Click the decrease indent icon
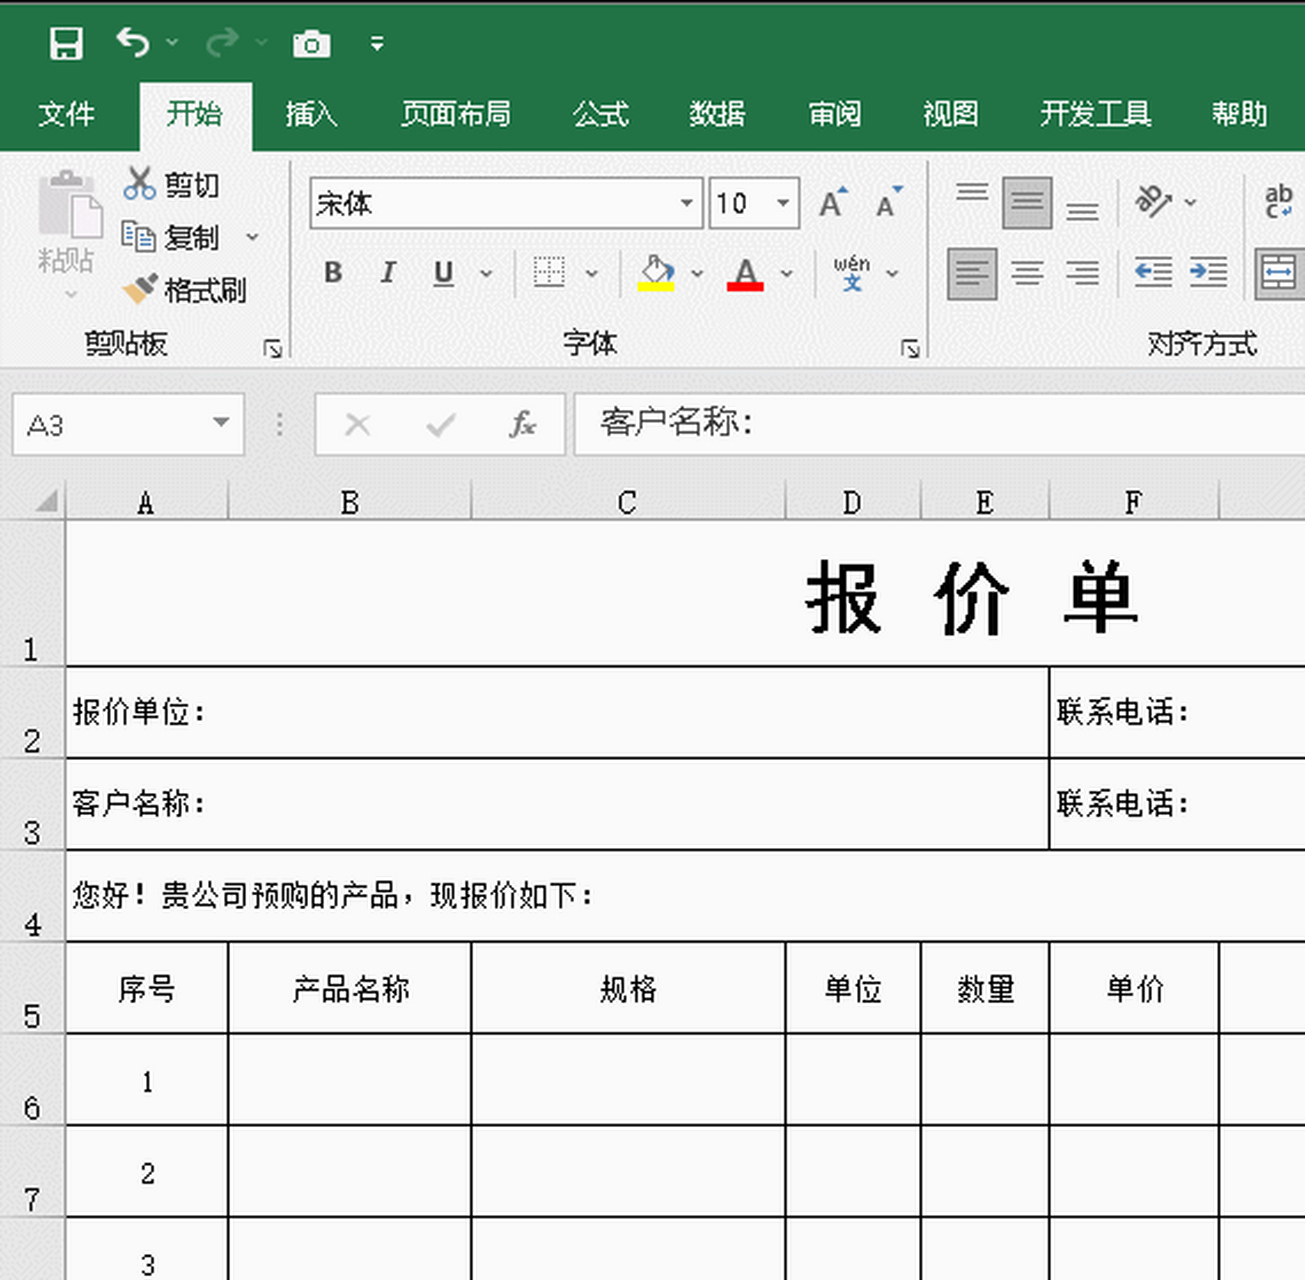The height and width of the screenshot is (1280, 1305). click(x=1153, y=272)
